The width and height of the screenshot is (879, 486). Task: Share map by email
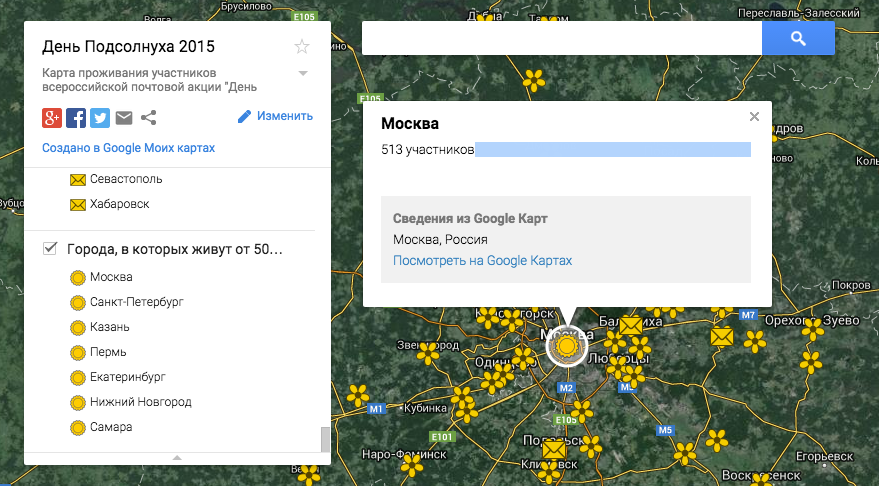(124, 118)
